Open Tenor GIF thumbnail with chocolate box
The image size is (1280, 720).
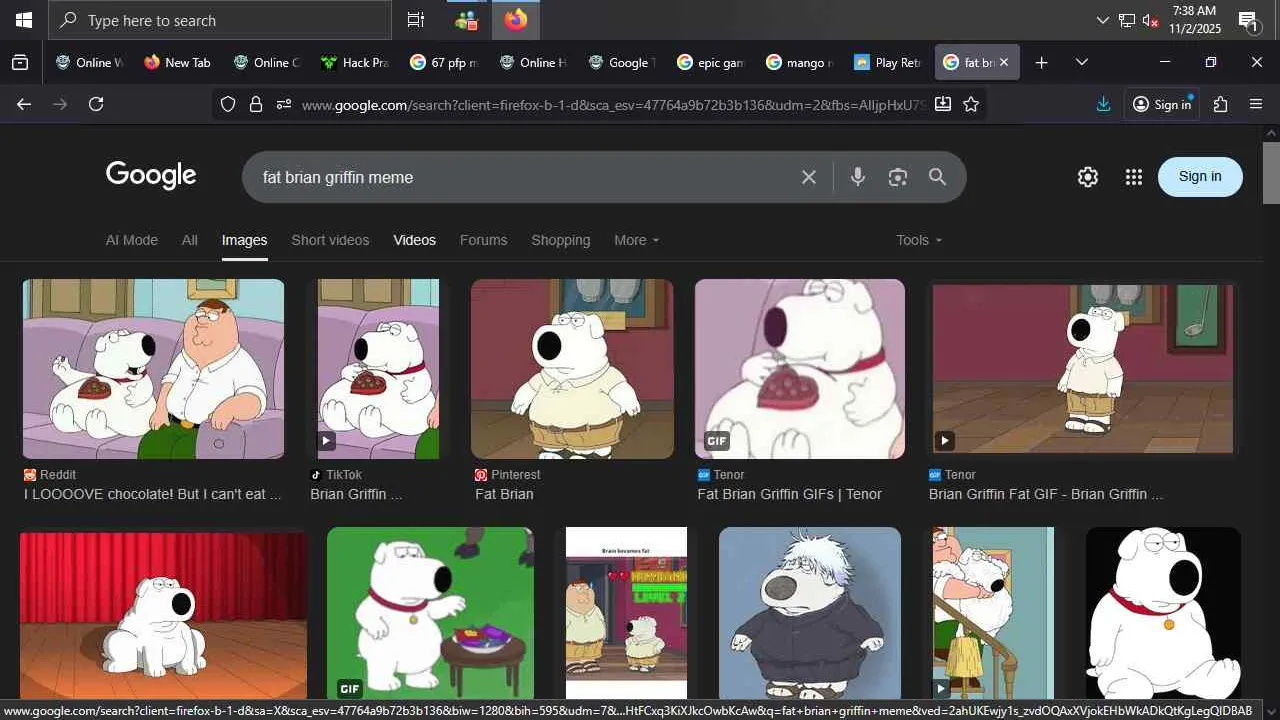tap(800, 369)
